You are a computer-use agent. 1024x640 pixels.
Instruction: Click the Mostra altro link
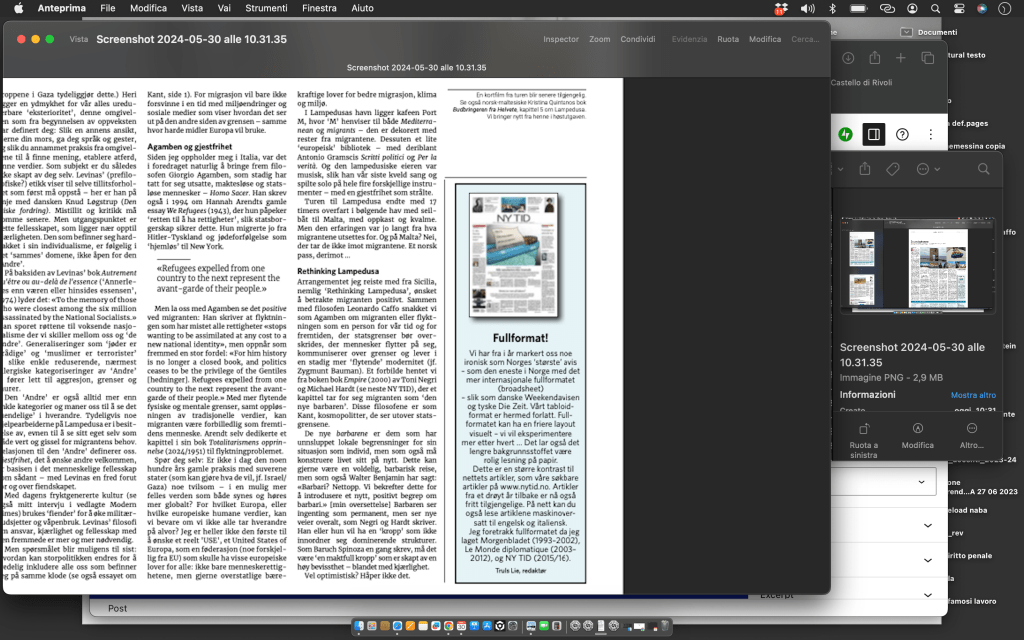[x=972, y=395]
